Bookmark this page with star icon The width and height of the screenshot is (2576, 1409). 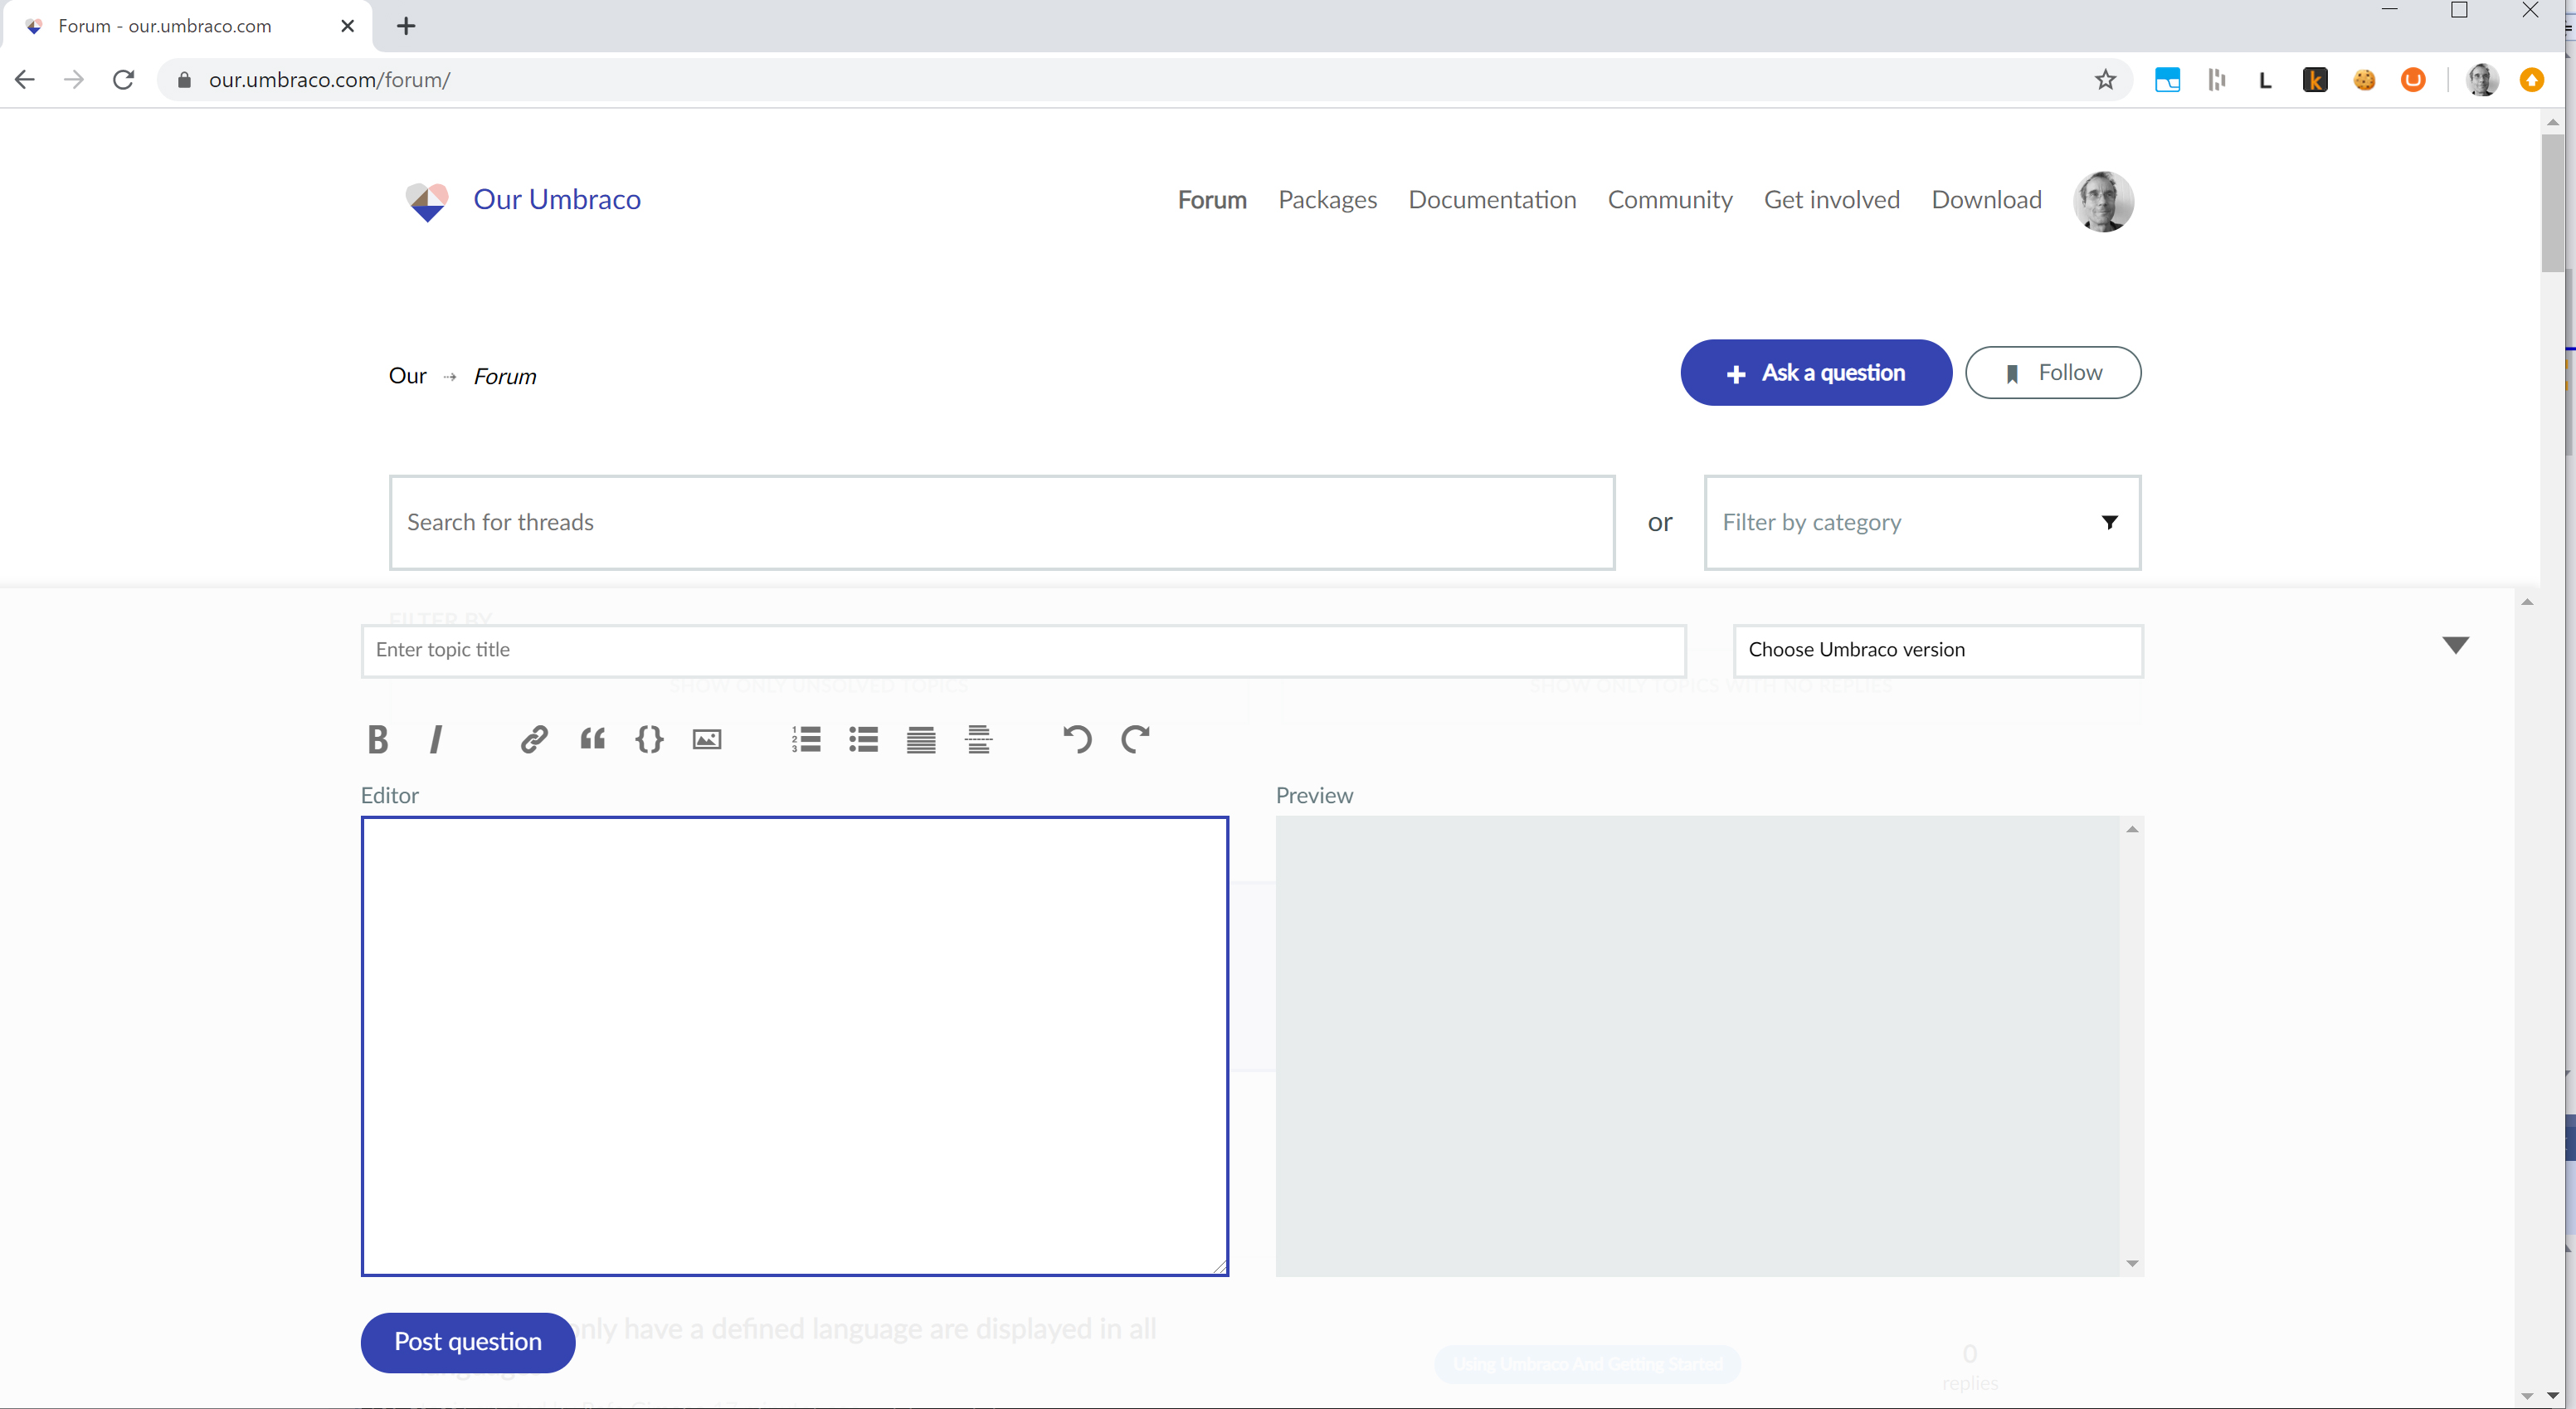2105,80
